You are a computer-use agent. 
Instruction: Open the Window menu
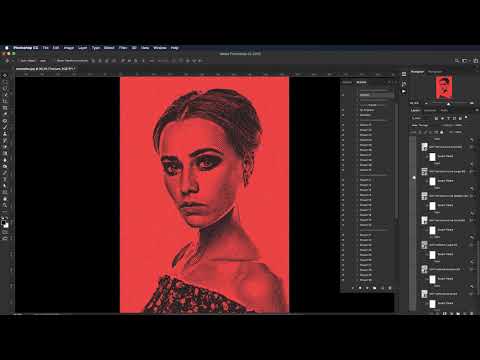click(160, 48)
